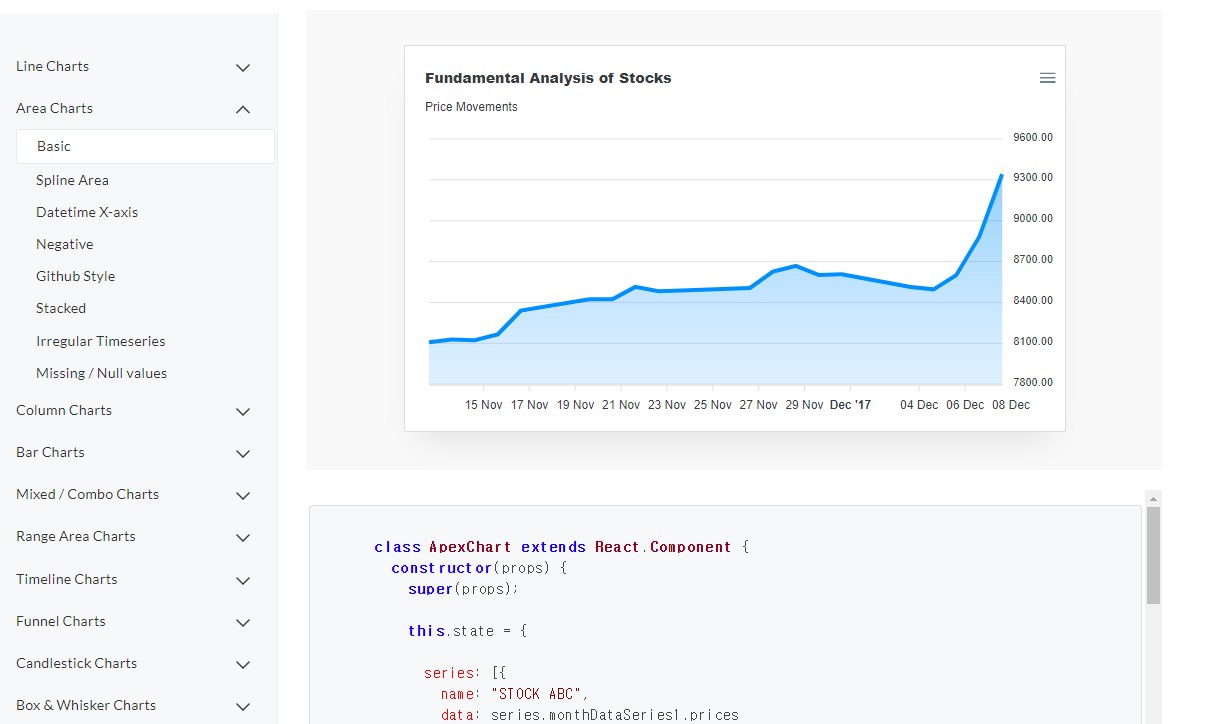Click the 8700.00 y-axis label
Viewport: 1211px width, 724px height.
(x=1033, y=259)
